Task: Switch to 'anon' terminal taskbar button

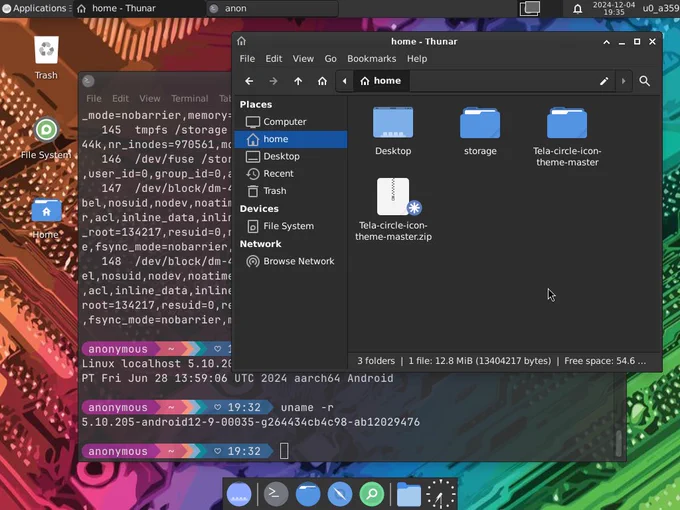Action: (272, 8)
